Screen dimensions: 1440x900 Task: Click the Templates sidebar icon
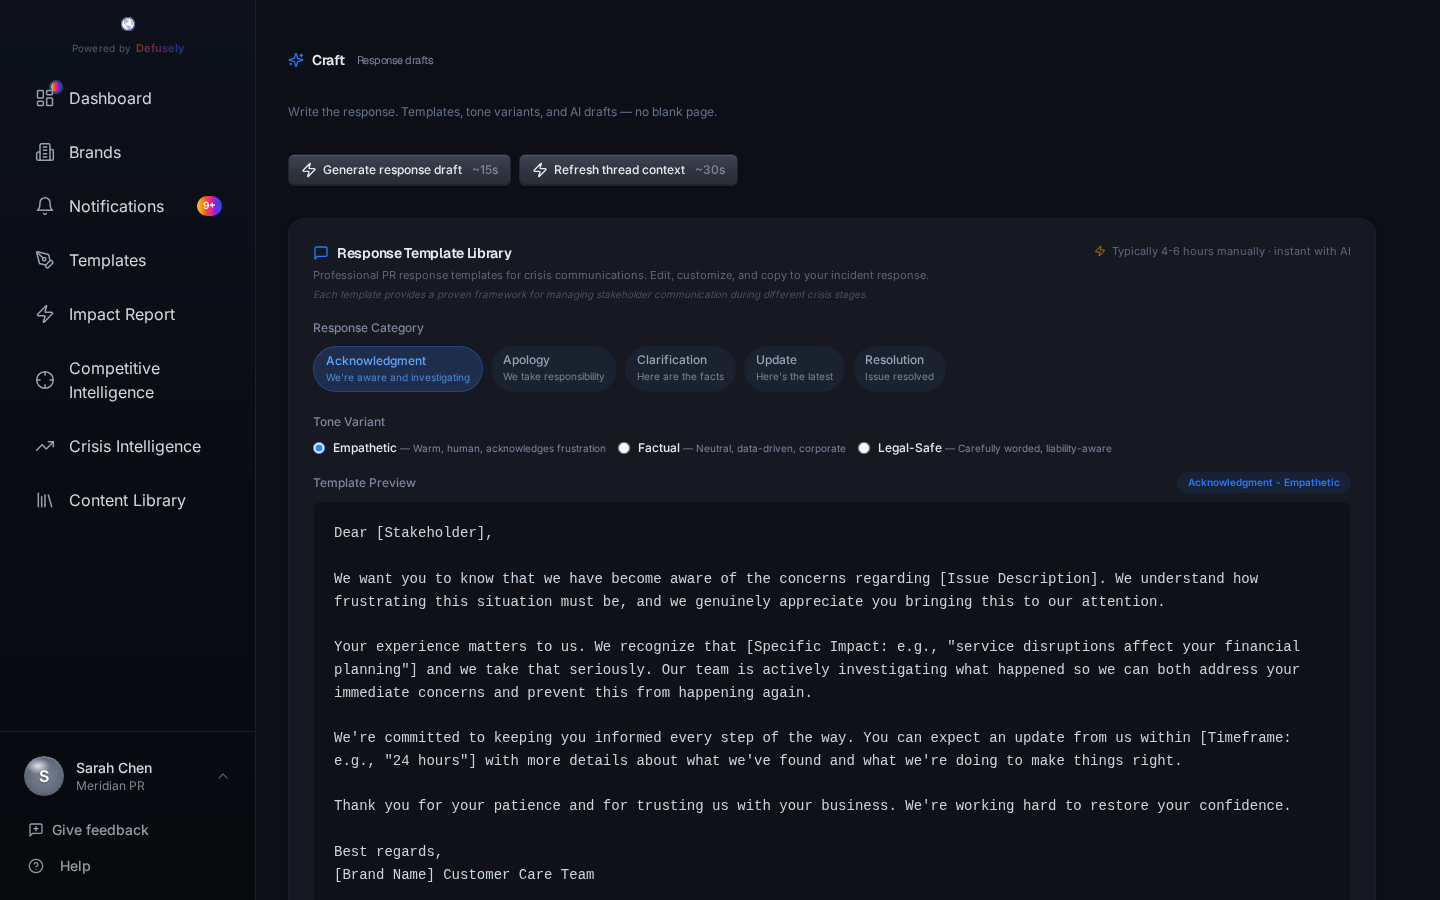tap(45, 260)
